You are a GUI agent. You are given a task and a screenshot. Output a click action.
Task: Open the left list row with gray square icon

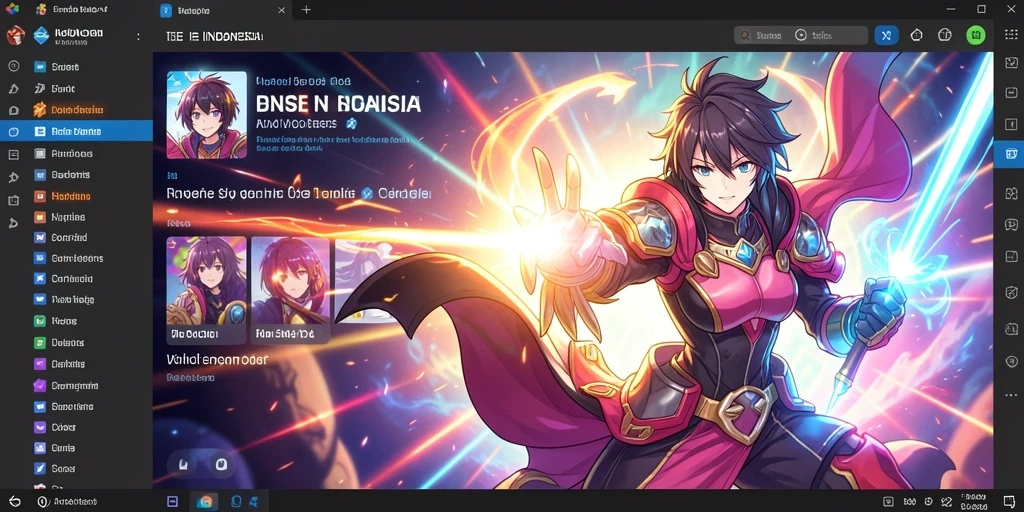point(76,153)
